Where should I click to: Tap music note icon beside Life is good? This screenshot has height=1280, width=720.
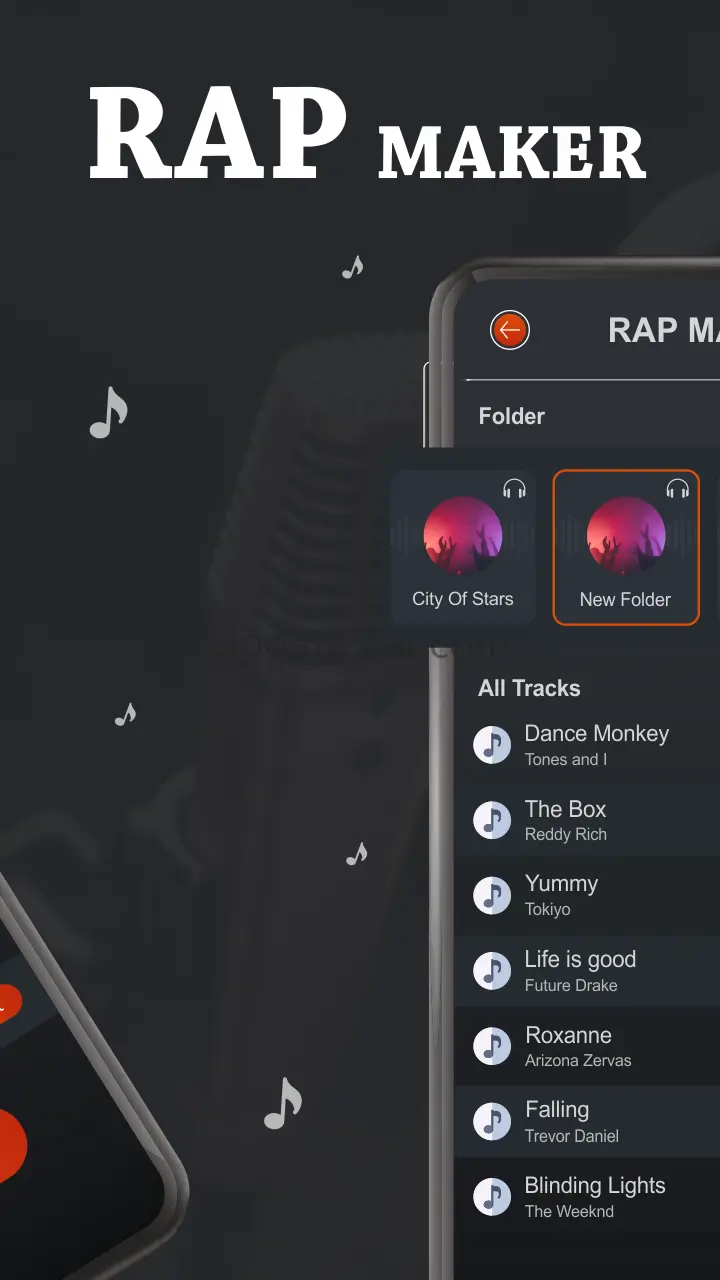tap(492, 971)
